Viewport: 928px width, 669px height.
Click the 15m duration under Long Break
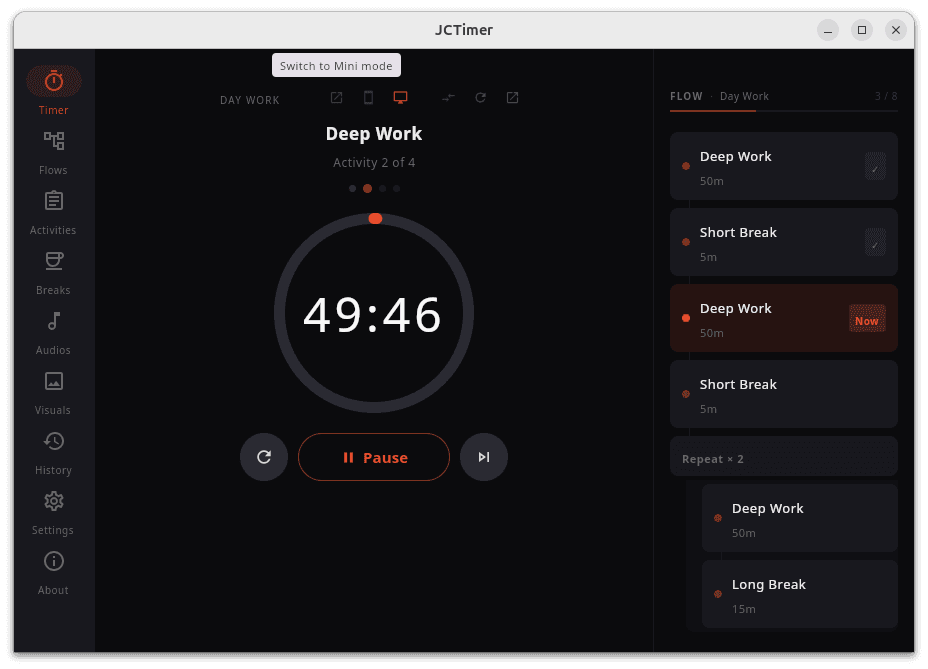click(744, 609)
